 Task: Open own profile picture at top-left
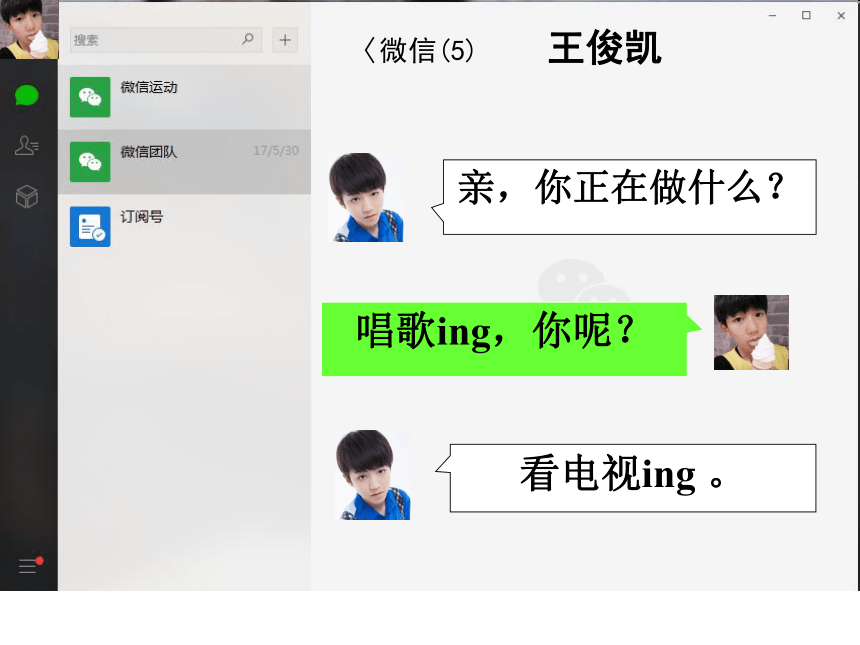pos(29,29)
